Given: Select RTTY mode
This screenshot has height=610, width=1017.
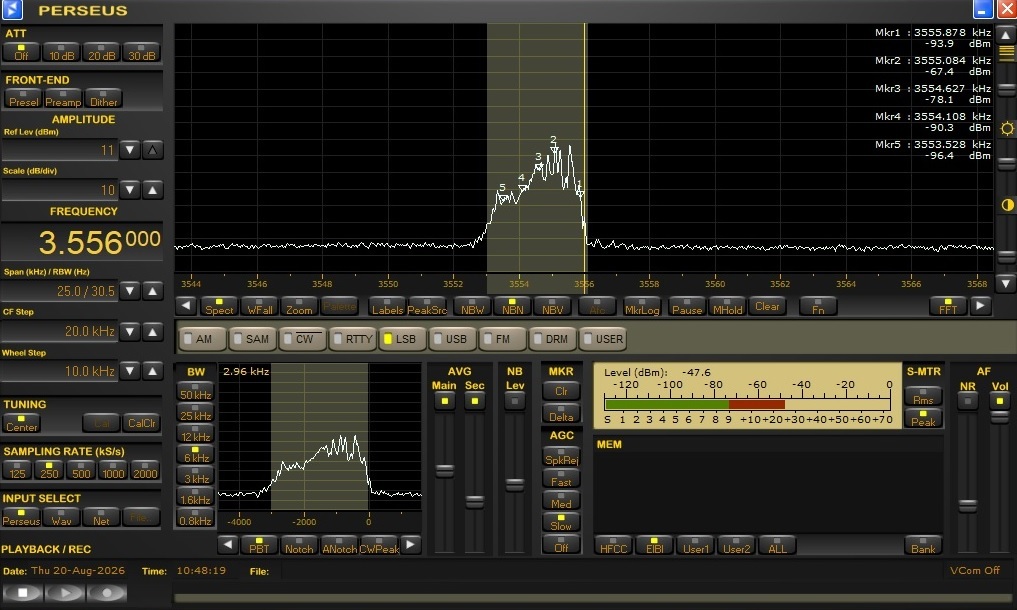Looking at the screenshot, I should [x=354, y=339].
